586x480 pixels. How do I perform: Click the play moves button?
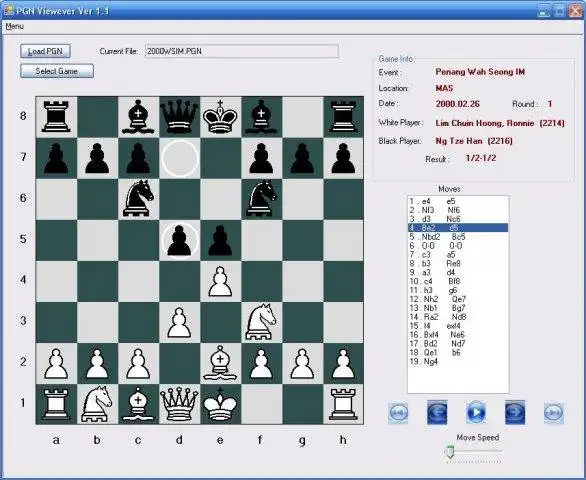click(476, 413)
